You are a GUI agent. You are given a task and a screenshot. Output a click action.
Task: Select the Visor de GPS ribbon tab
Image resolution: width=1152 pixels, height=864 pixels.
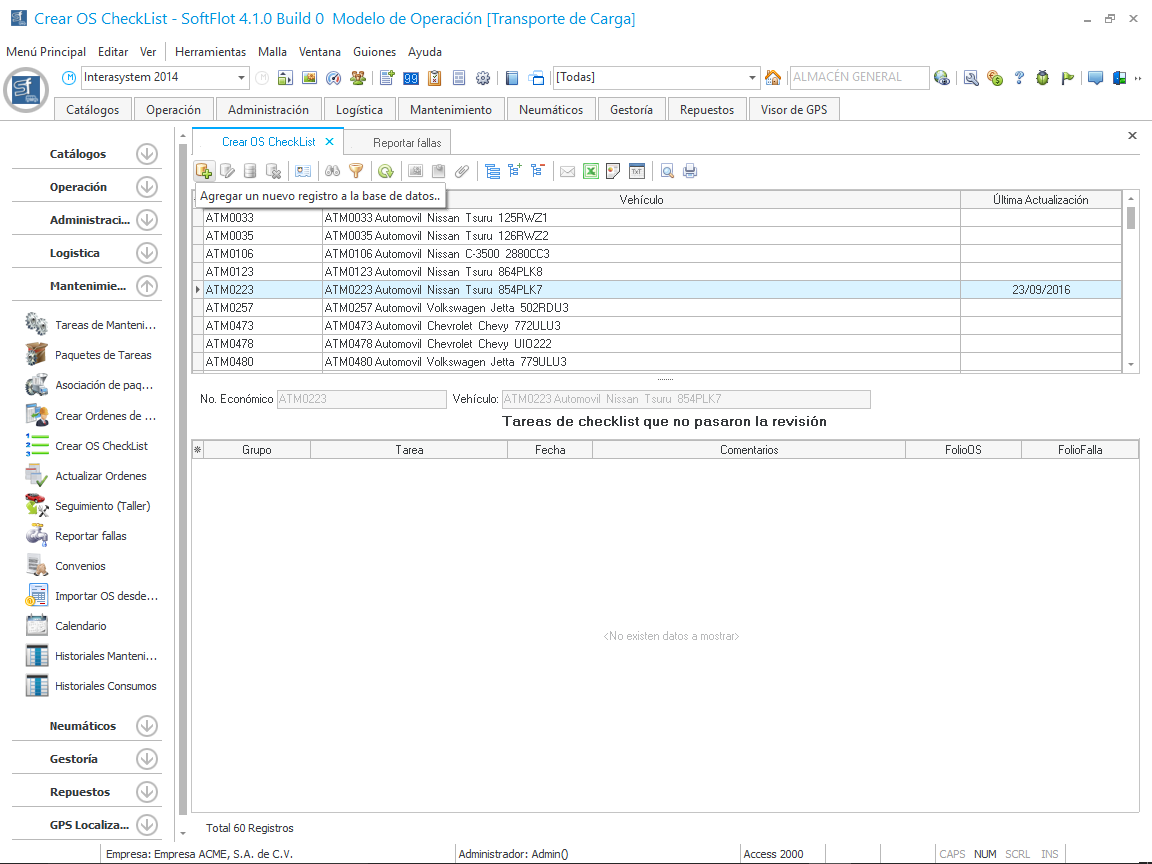click(794, 110)
